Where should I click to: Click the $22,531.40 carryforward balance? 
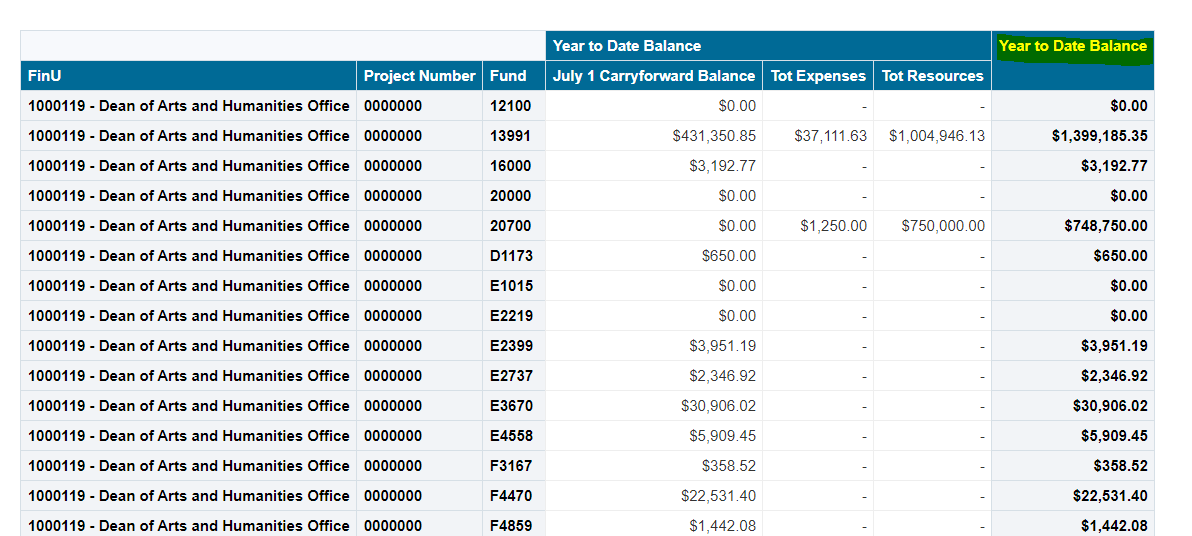(718, 496)
